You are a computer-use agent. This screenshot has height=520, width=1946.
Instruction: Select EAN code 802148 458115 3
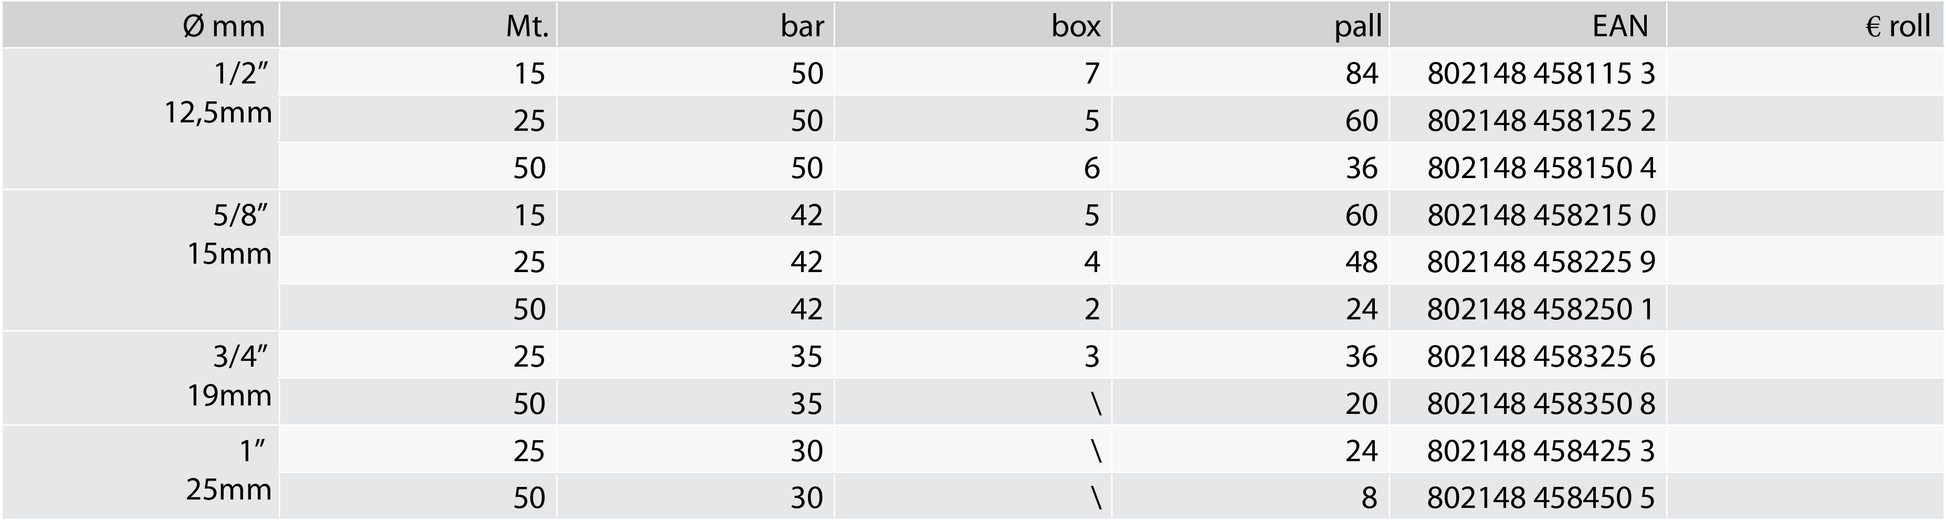click(1541, 73)
